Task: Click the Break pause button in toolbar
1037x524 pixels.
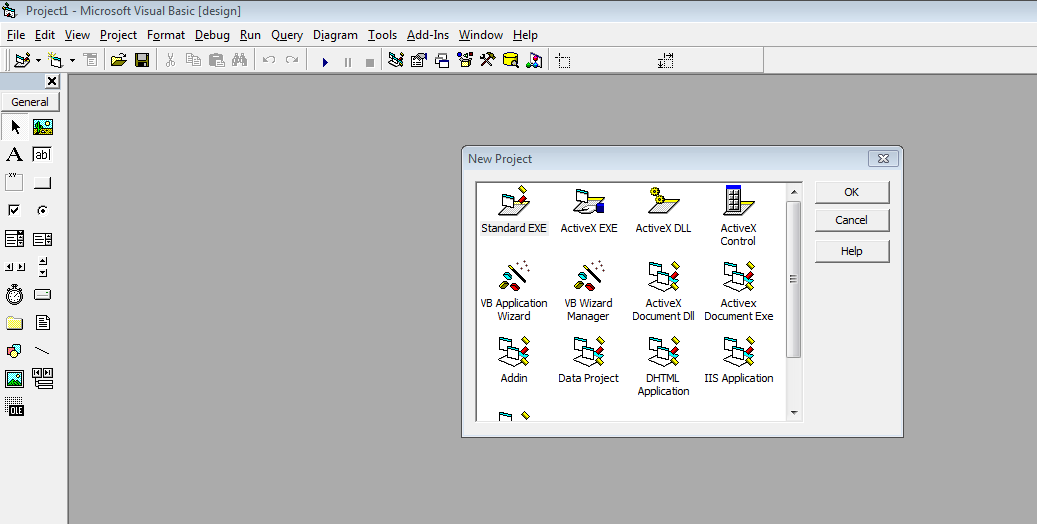Action: (x=348, y=62)
